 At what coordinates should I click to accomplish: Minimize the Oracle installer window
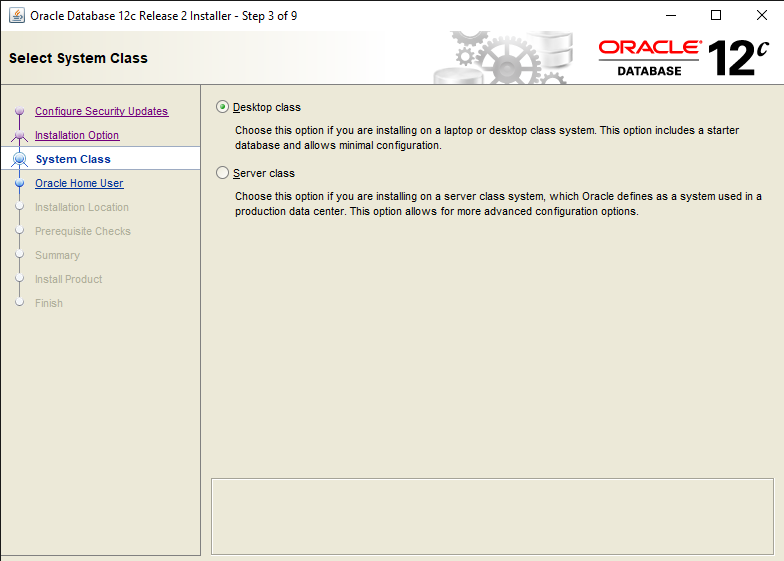671,16
